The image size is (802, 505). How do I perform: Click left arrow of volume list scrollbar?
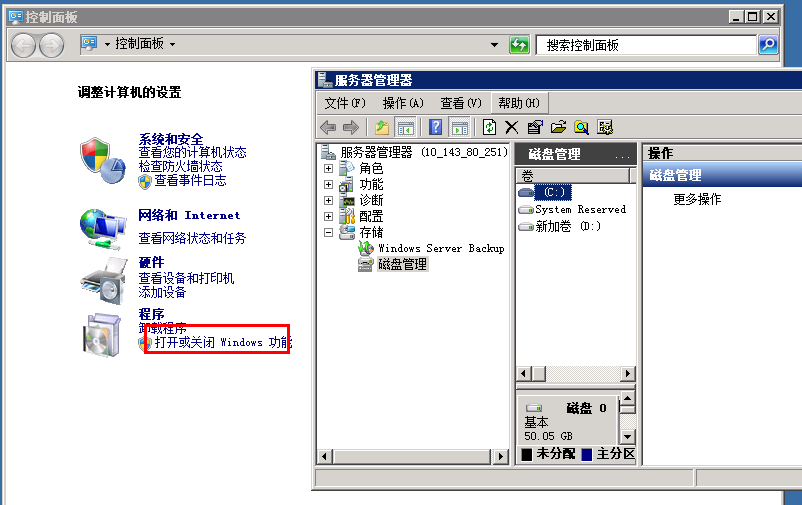point(523,374)
